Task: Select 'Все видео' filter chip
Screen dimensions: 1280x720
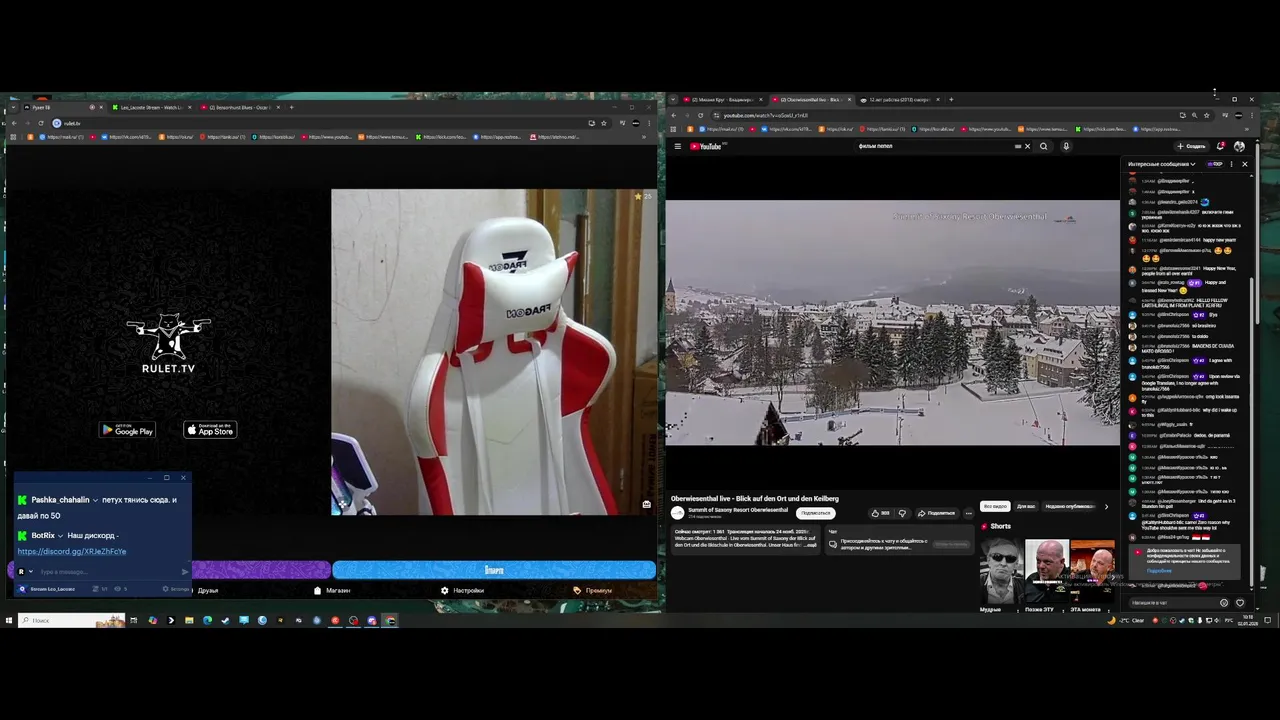Action: pos(995,506)
